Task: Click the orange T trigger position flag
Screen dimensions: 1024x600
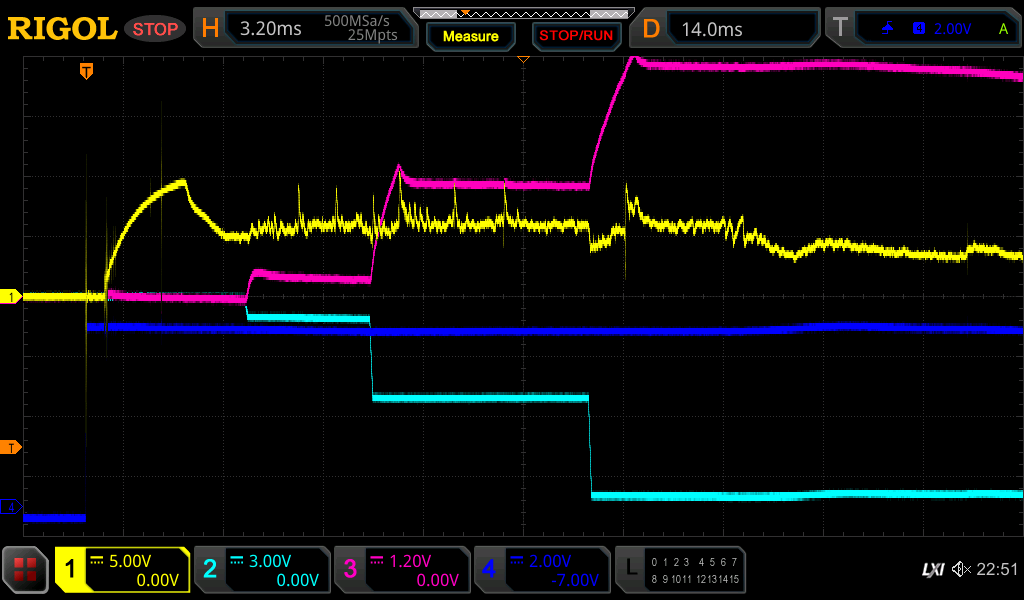Action: point(87,71)
